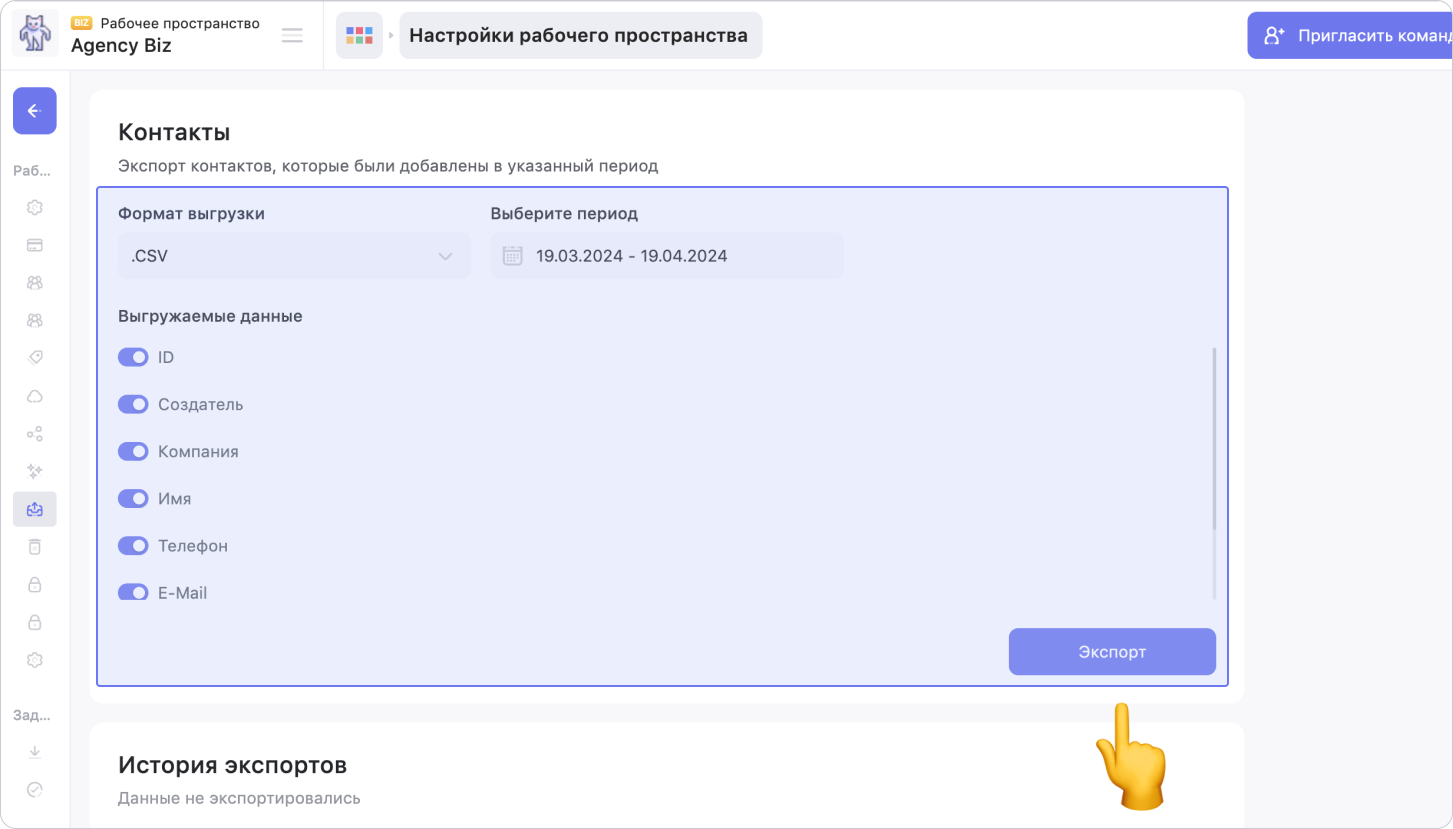Screen dimensions: 1453x829
Task: Open the cloud icon in sidebar
Action: point(34,396)
